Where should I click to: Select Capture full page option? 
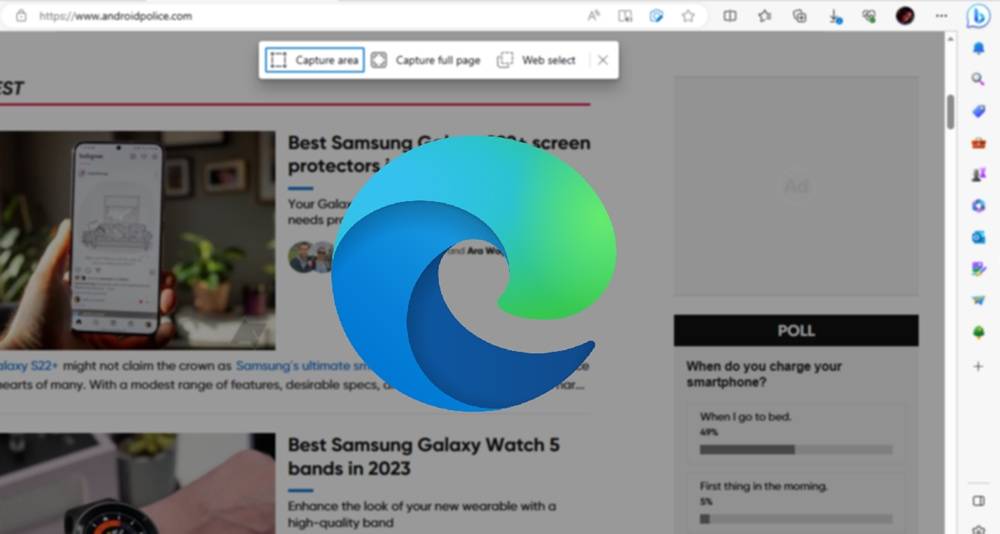[426, 60]
